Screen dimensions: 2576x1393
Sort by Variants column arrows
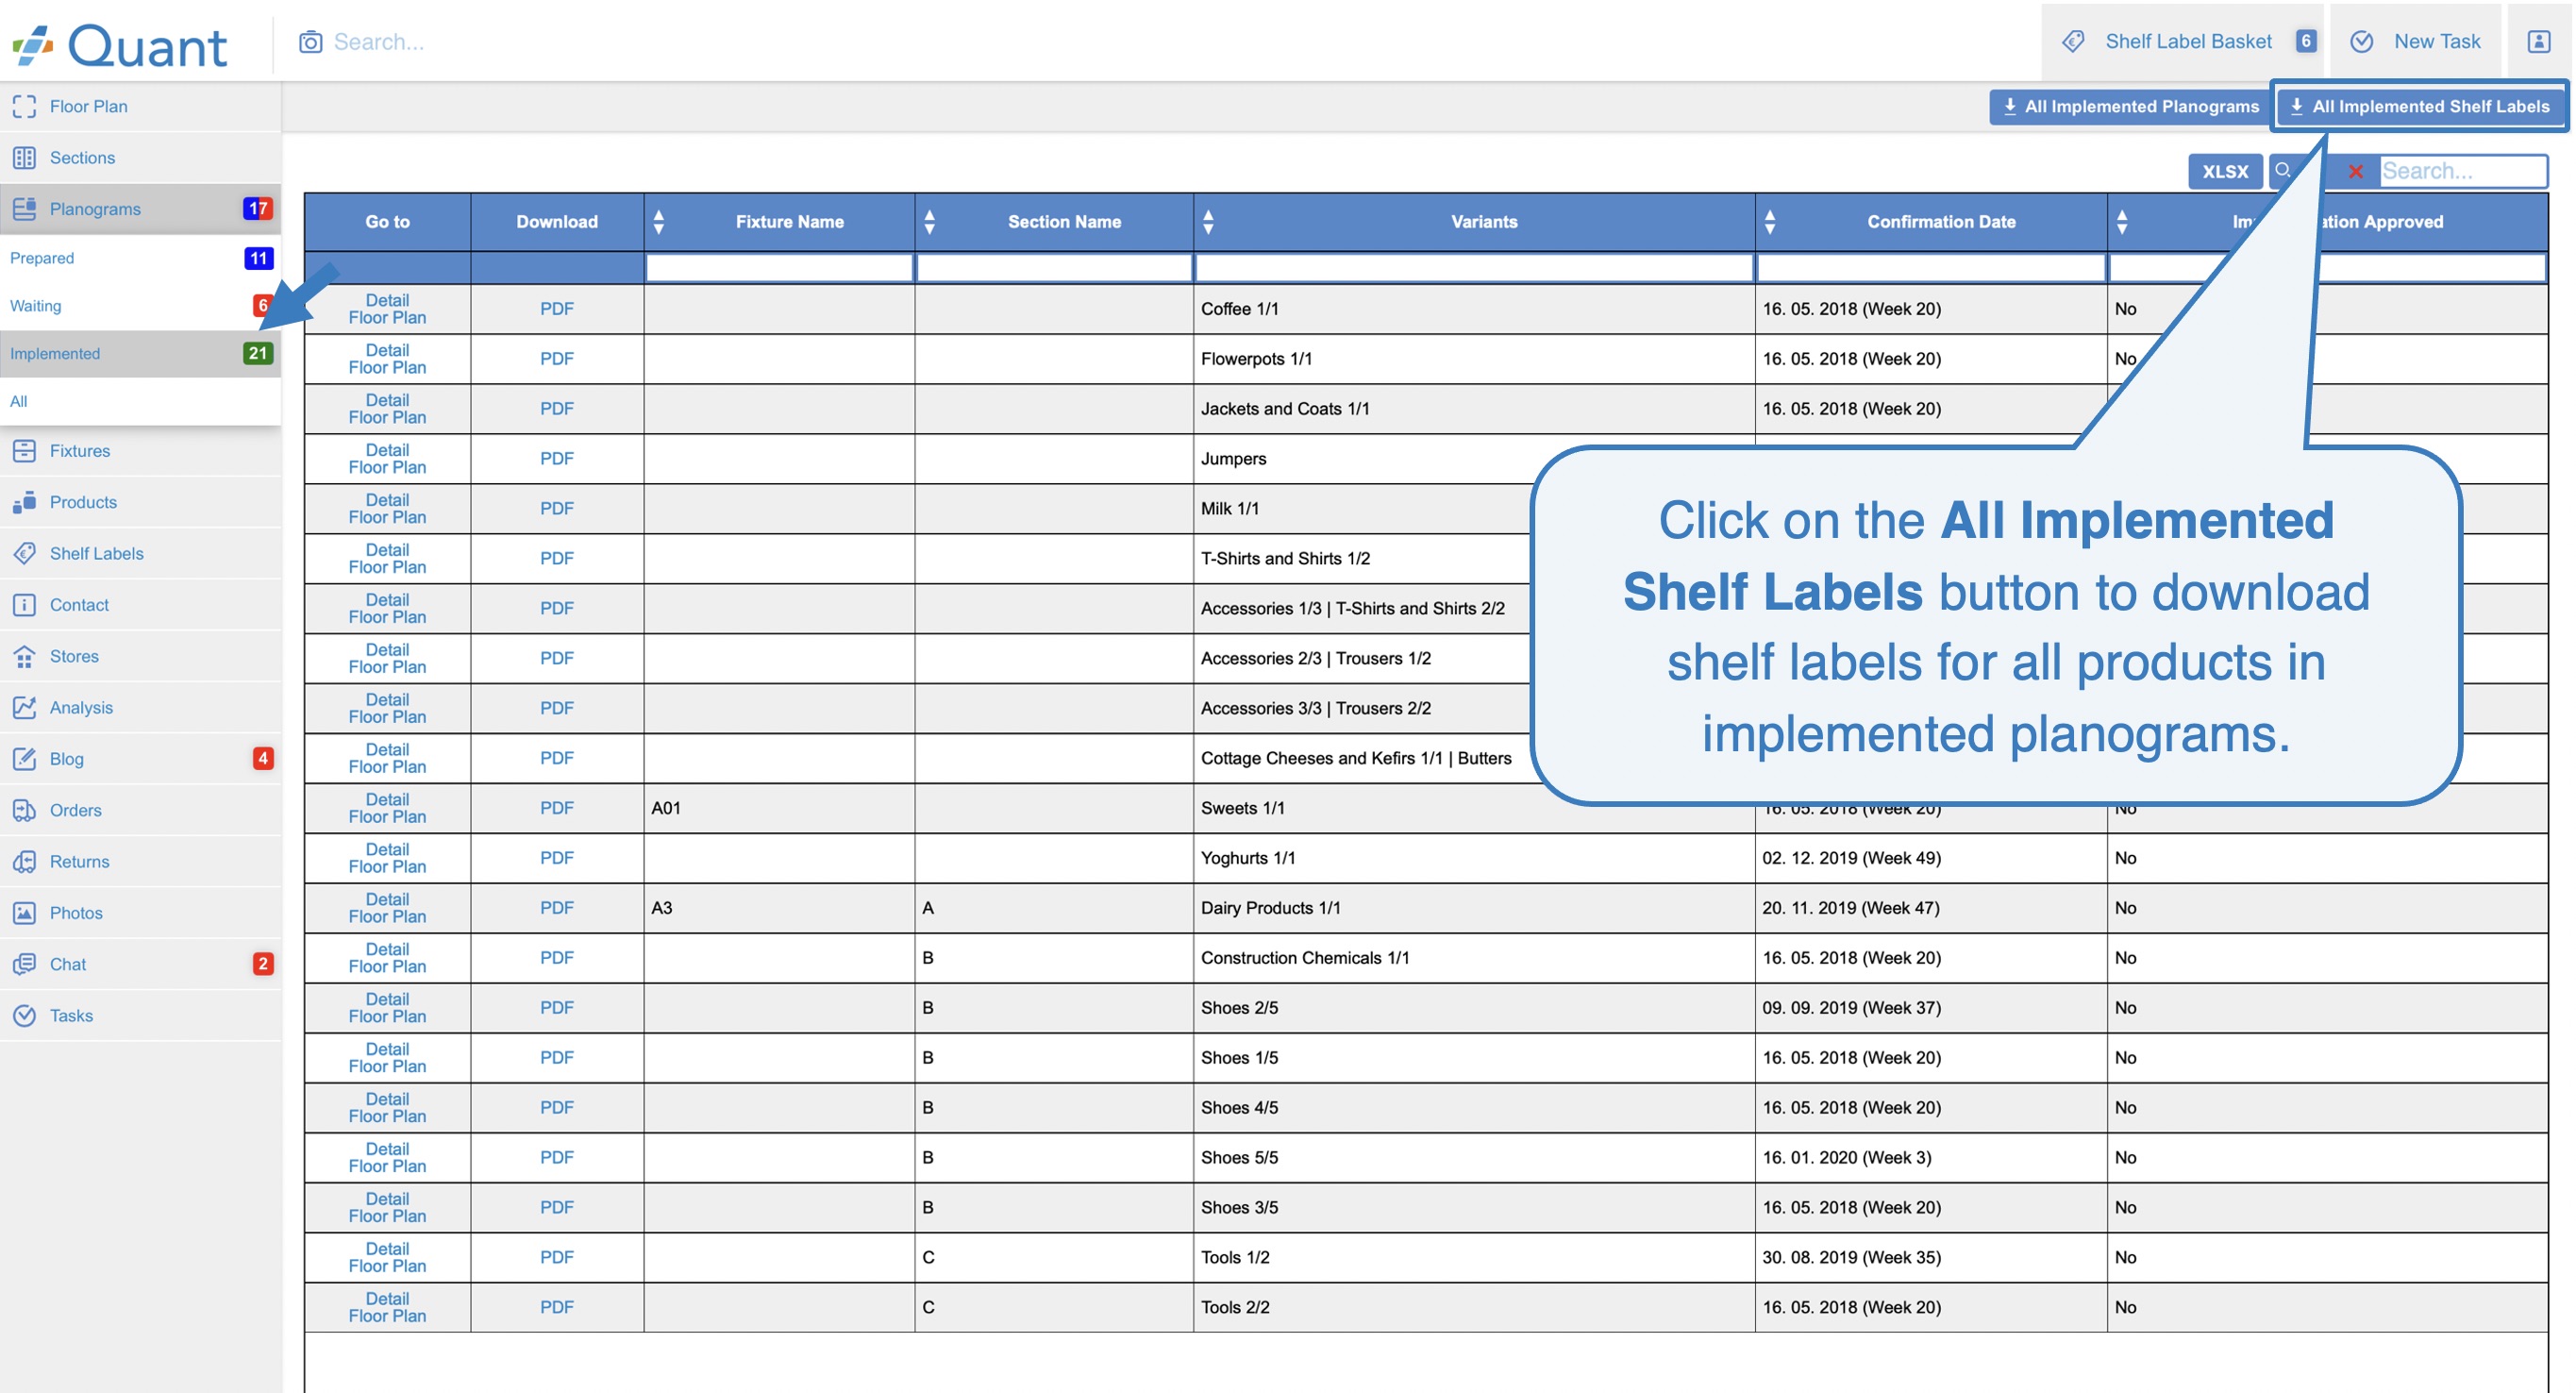1208,221
